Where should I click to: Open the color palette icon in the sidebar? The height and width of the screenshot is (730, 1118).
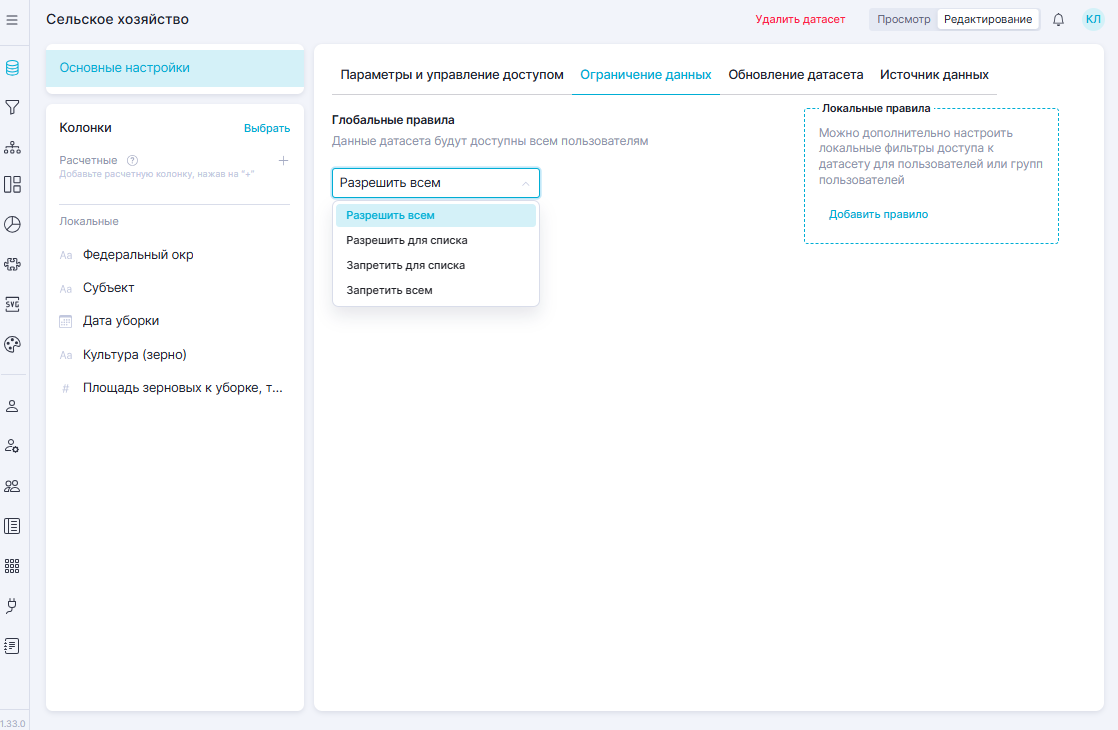click(12, 344)
